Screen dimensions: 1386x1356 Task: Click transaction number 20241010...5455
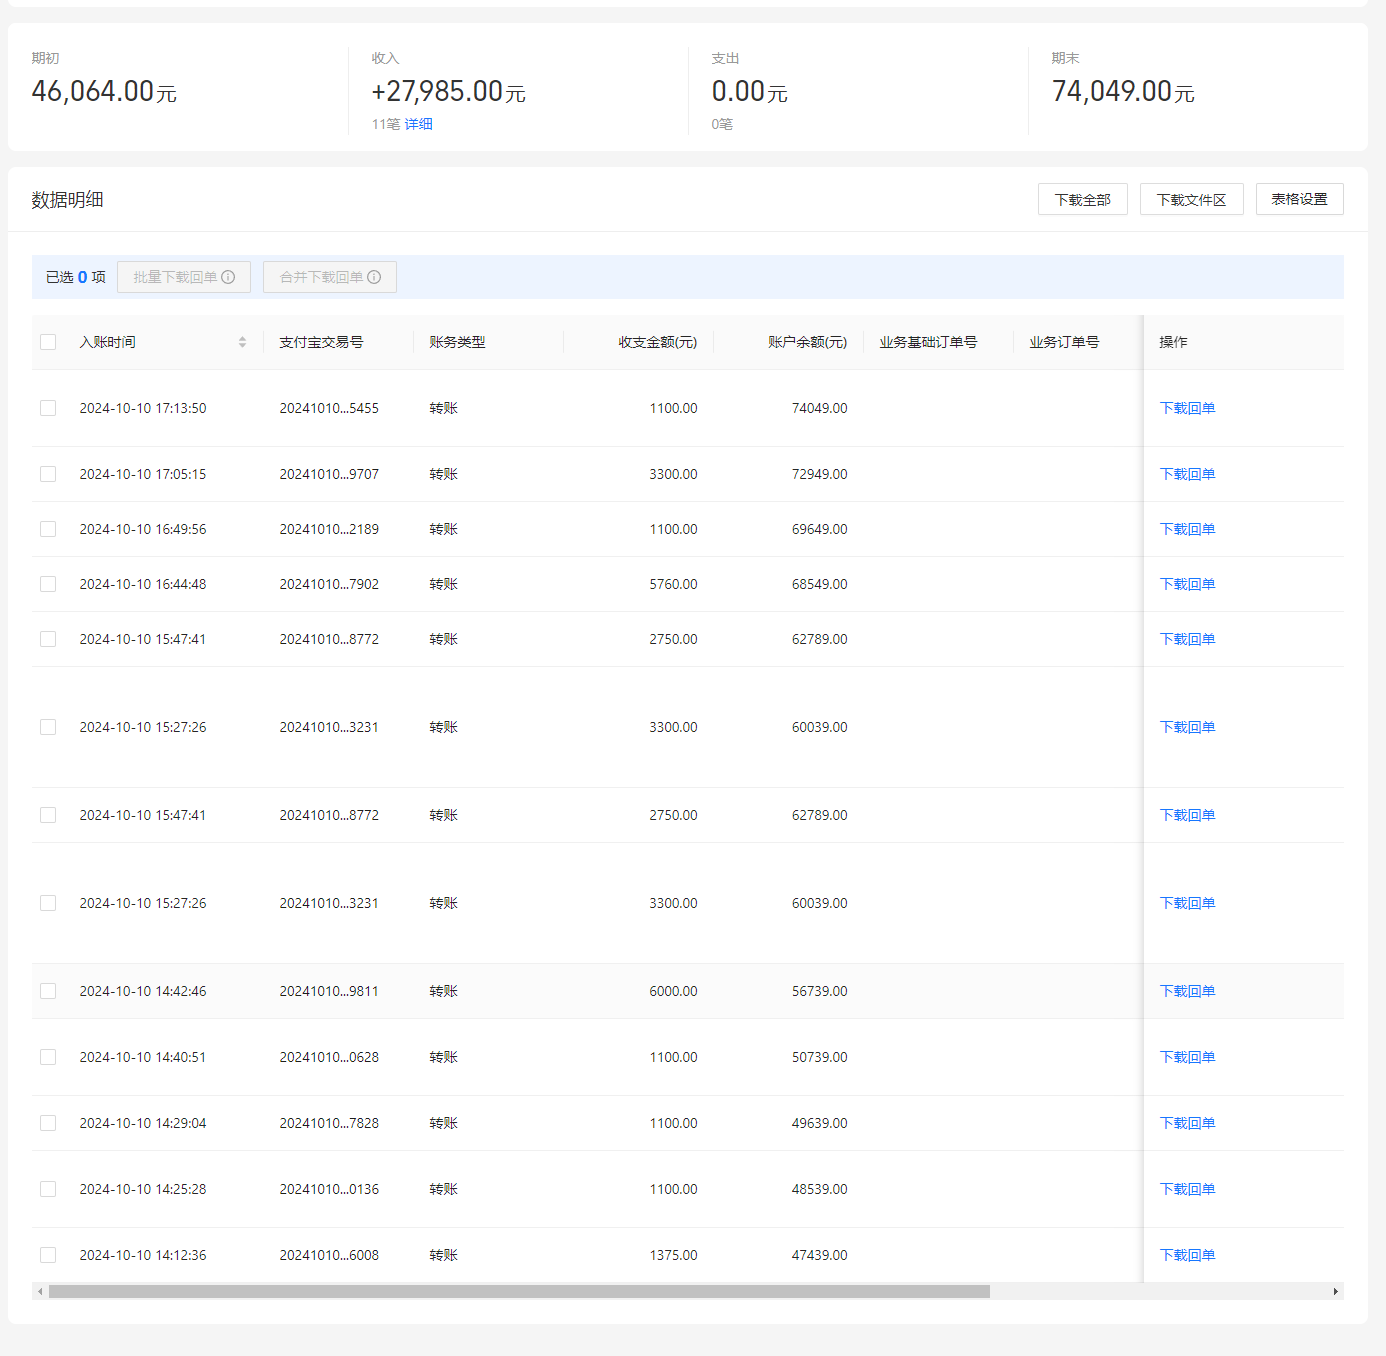(329, 408)
